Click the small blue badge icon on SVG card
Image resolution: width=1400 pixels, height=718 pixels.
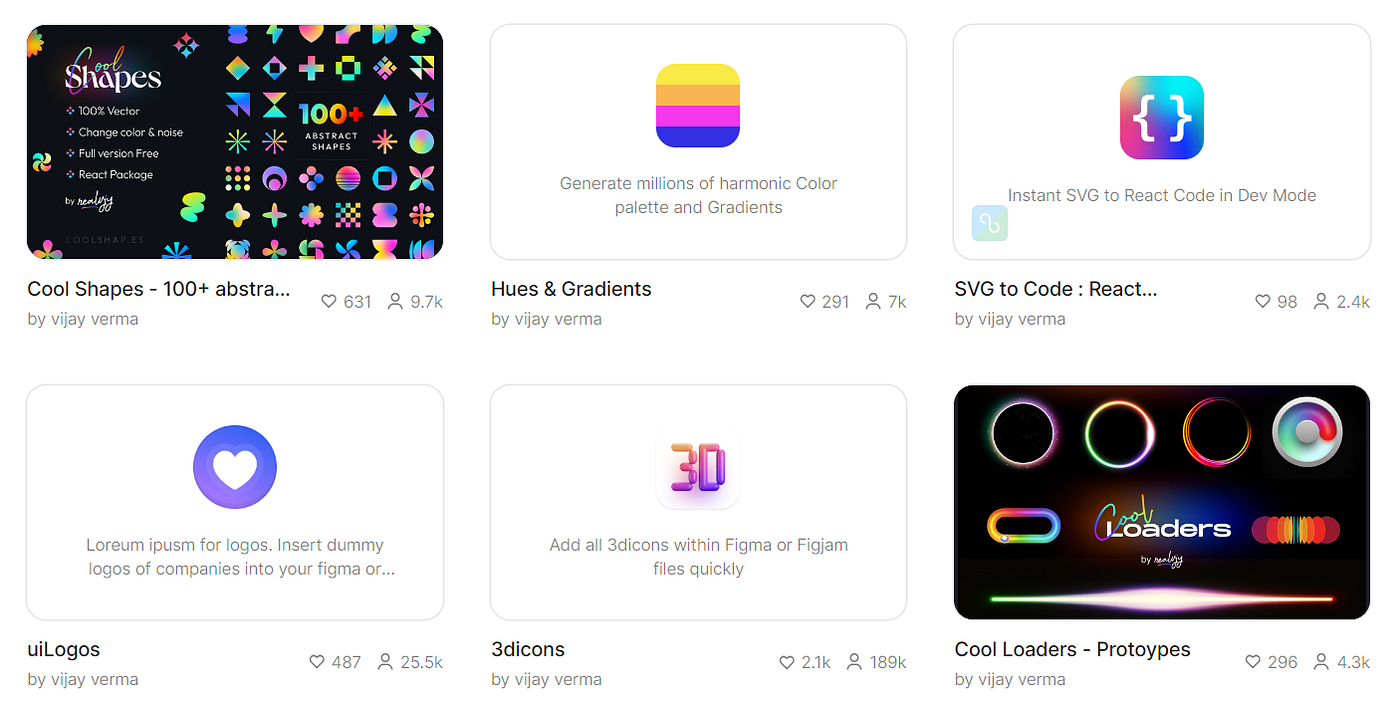coord(990,223)
